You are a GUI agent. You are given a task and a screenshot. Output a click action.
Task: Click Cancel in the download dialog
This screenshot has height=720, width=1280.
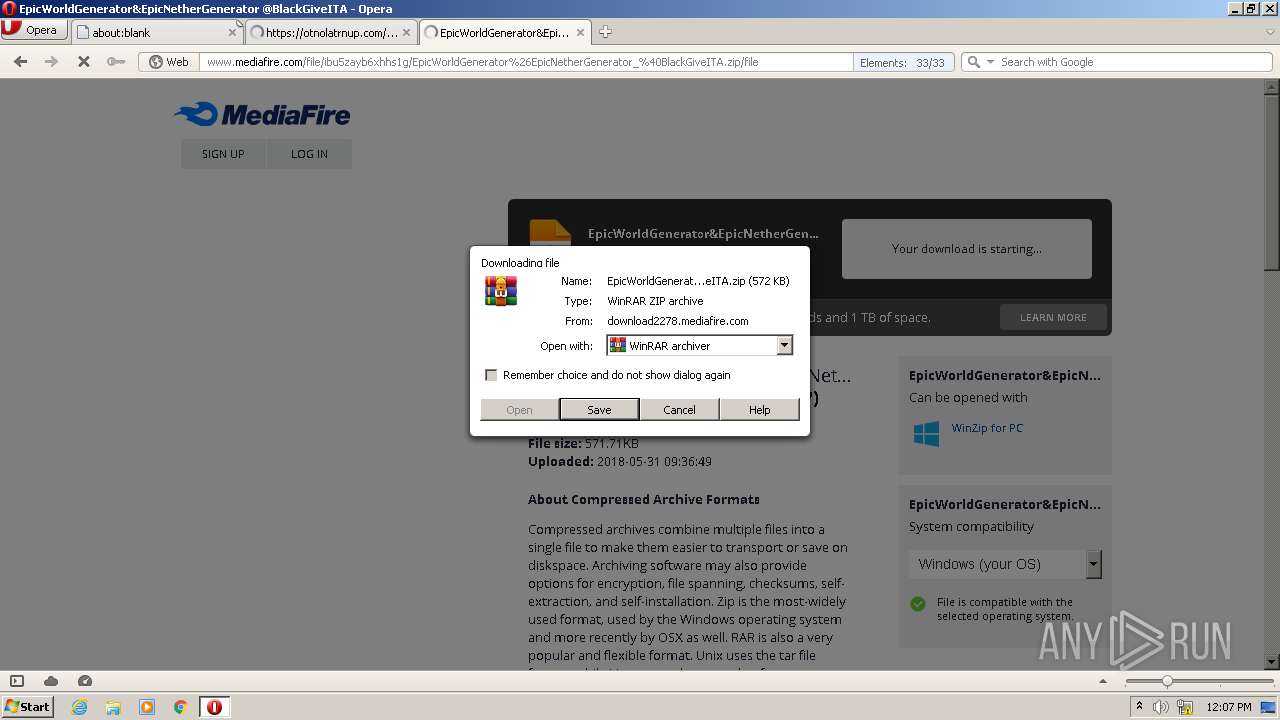point(679,409)
